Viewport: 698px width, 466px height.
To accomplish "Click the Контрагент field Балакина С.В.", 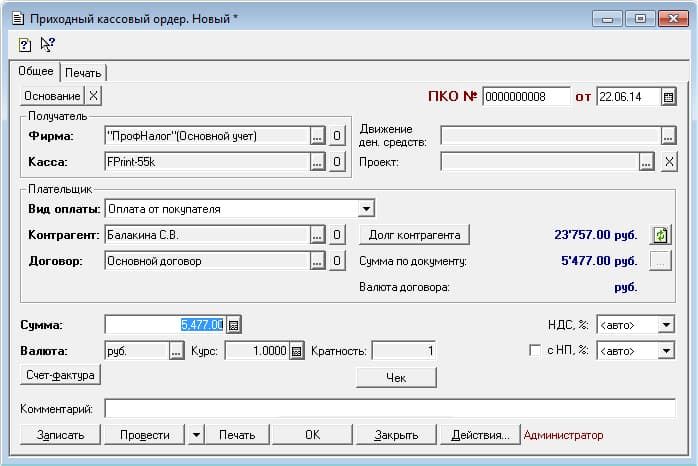I will point(207,235).
